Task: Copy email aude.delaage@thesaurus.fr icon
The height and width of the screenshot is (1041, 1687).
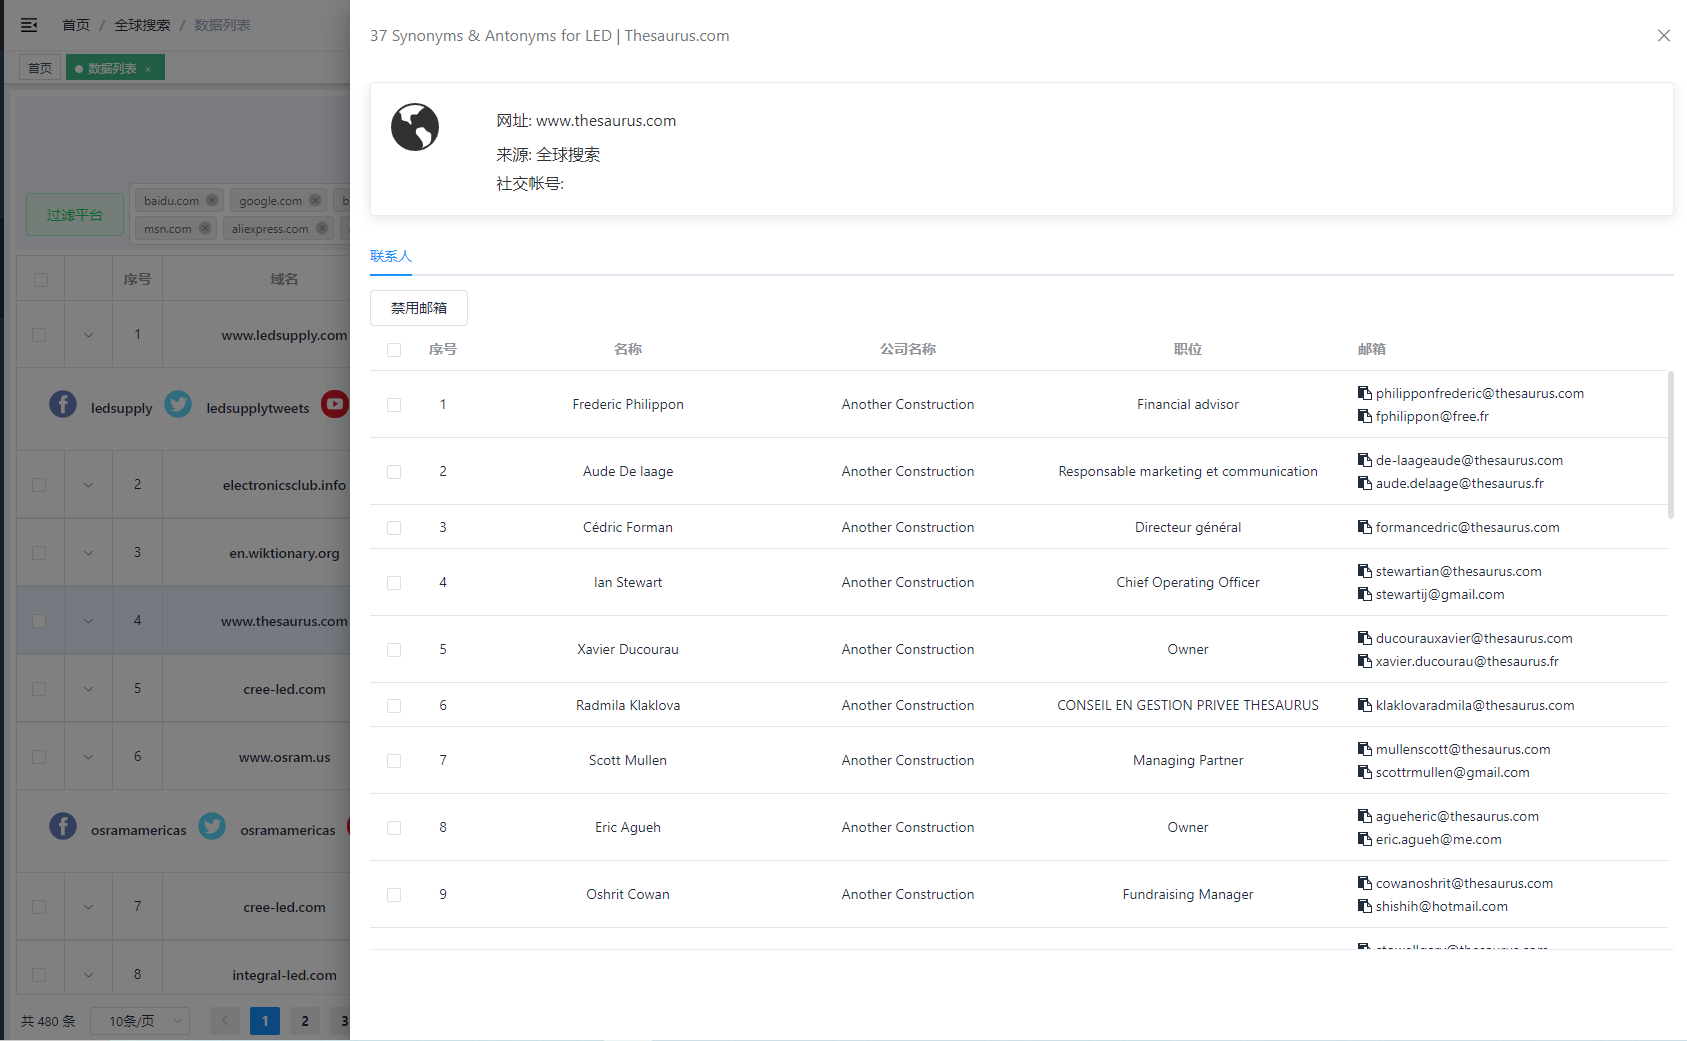Action: pos(1365,483)
